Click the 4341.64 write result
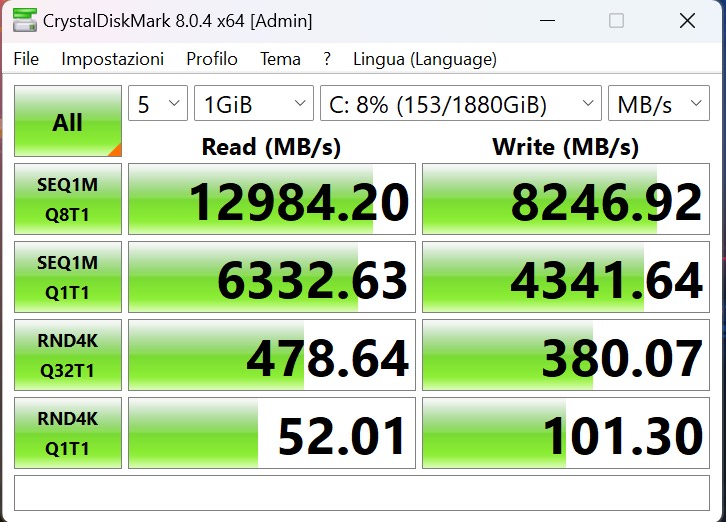The image size is (726, 522). point(566,277)
